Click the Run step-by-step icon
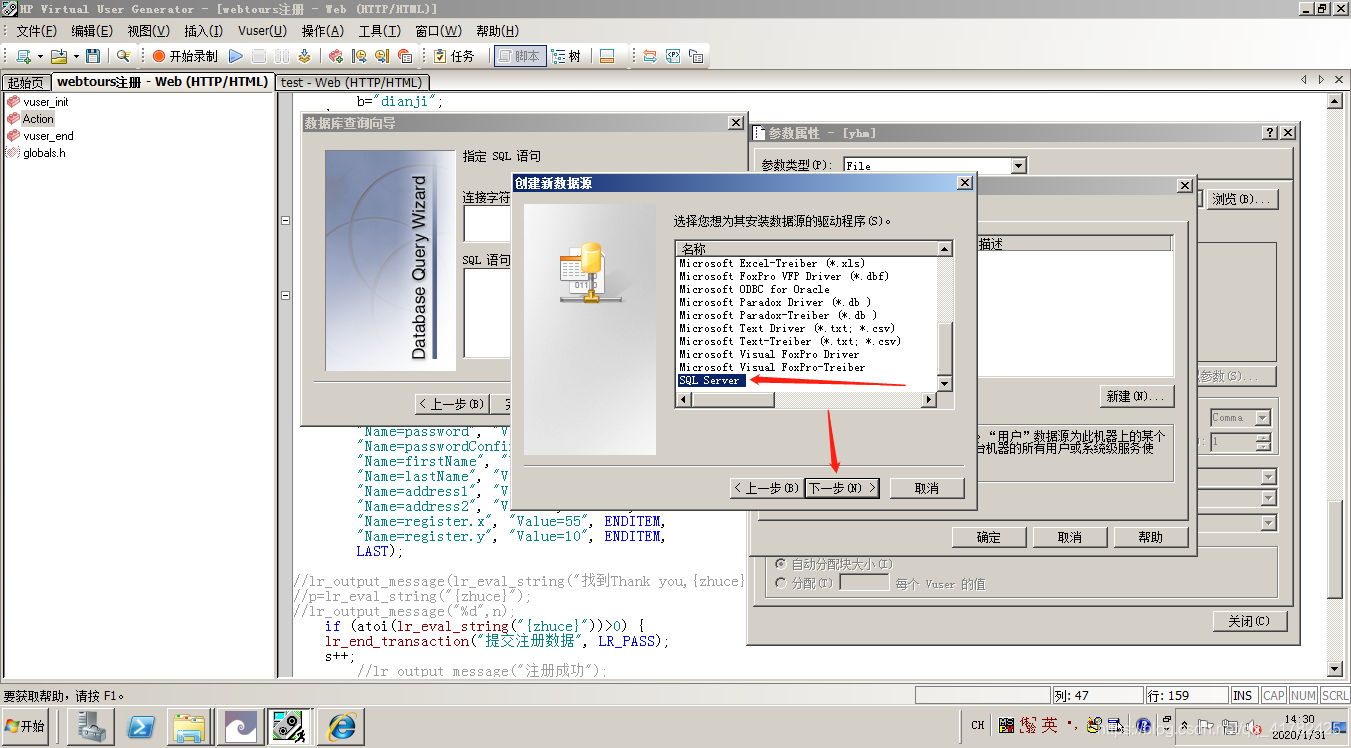Screen dimensions: 1351x748 click(304, 56)
